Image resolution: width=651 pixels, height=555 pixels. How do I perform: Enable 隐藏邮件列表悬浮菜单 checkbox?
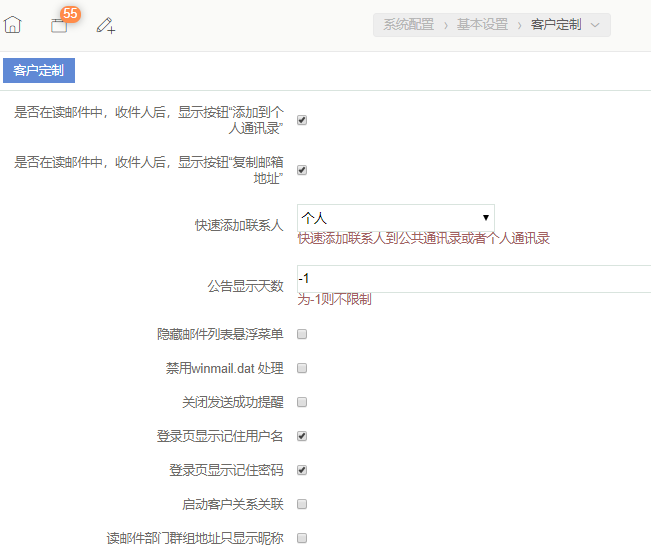pos(302,334)
